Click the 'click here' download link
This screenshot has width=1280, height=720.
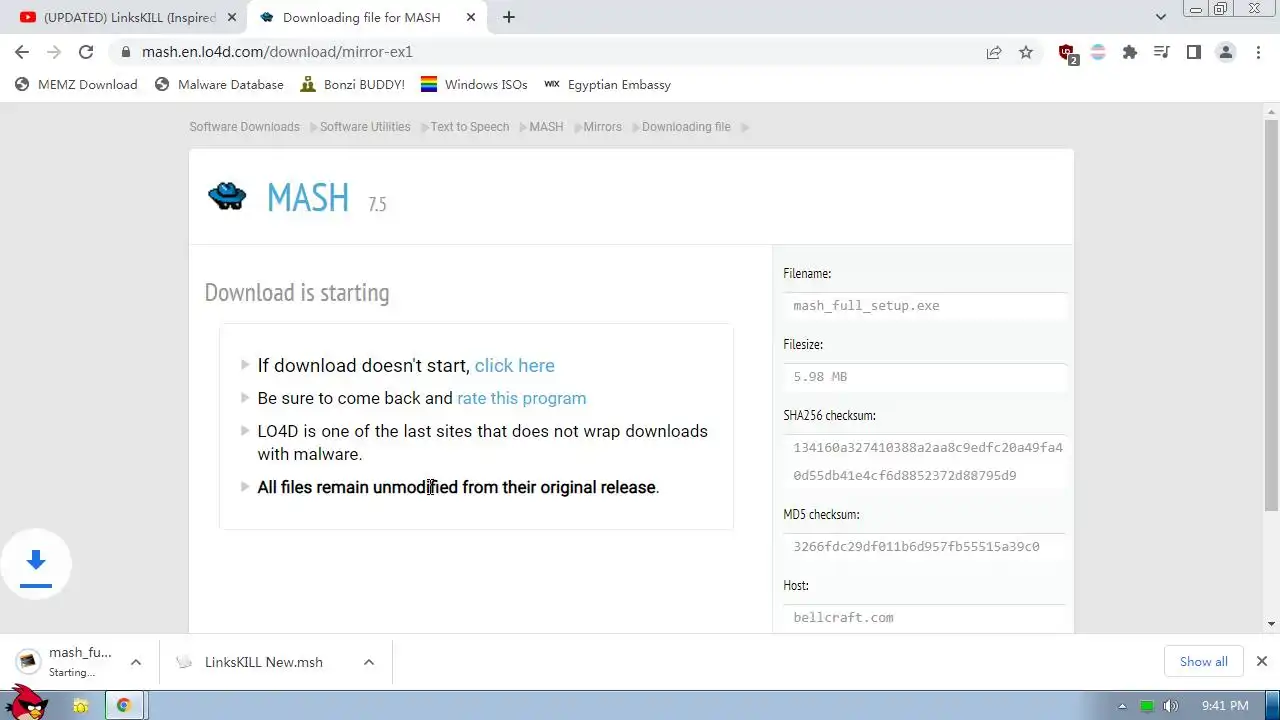coord(514,366)
